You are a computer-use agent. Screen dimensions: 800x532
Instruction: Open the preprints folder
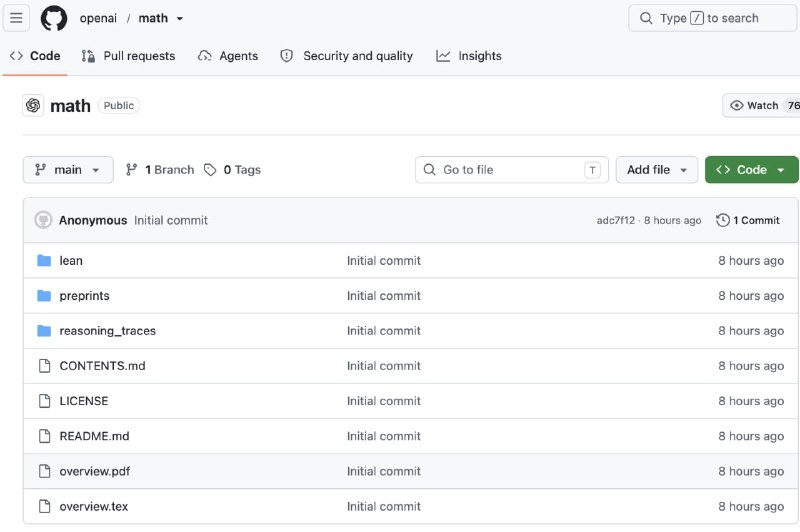(x=84, y=296)
